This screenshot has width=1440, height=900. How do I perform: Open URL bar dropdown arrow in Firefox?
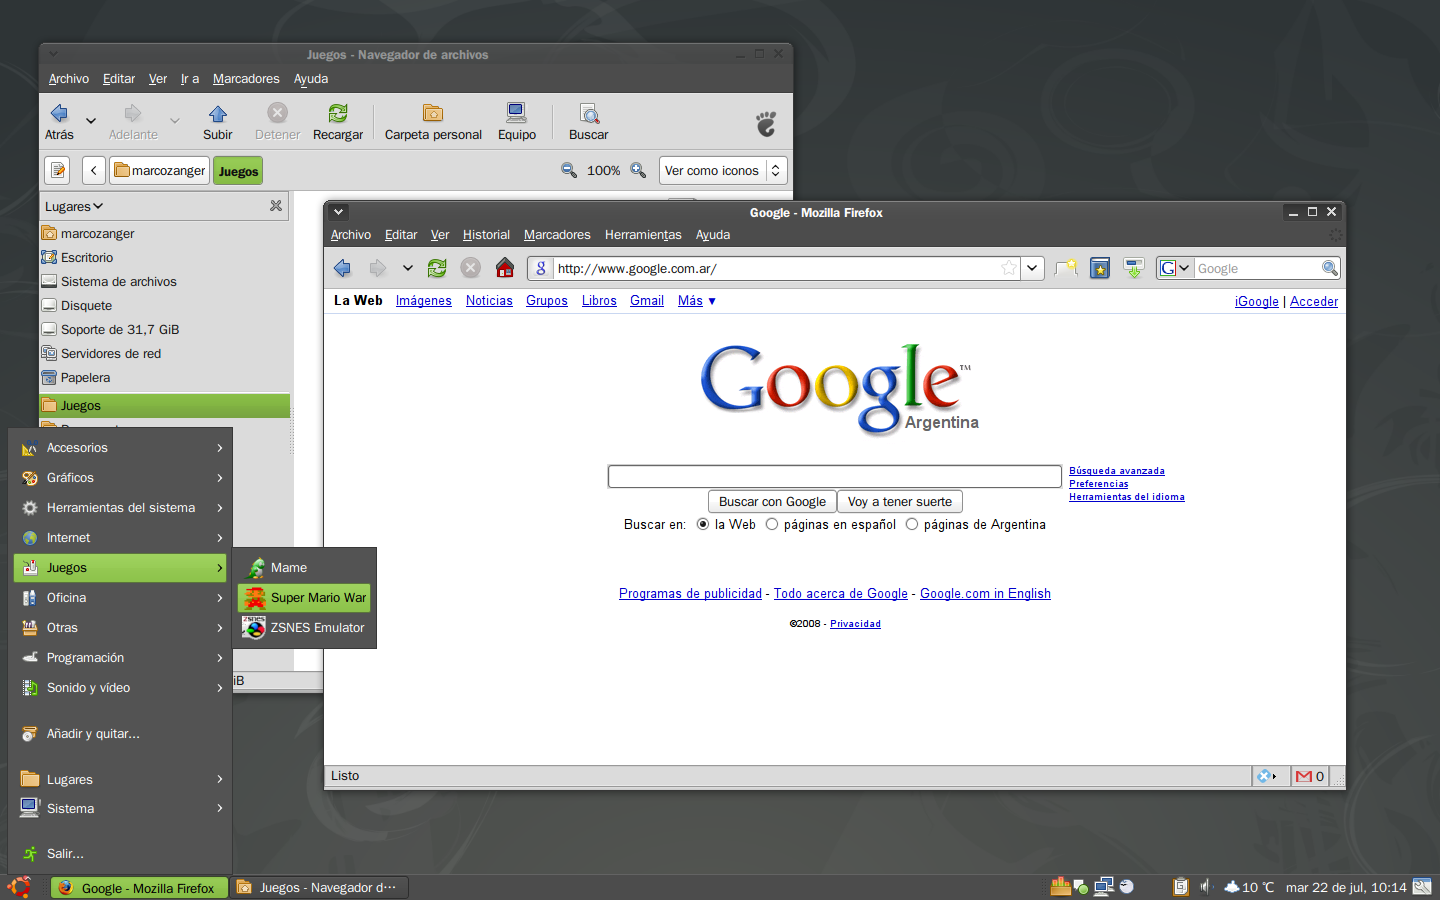point(1032,268)
